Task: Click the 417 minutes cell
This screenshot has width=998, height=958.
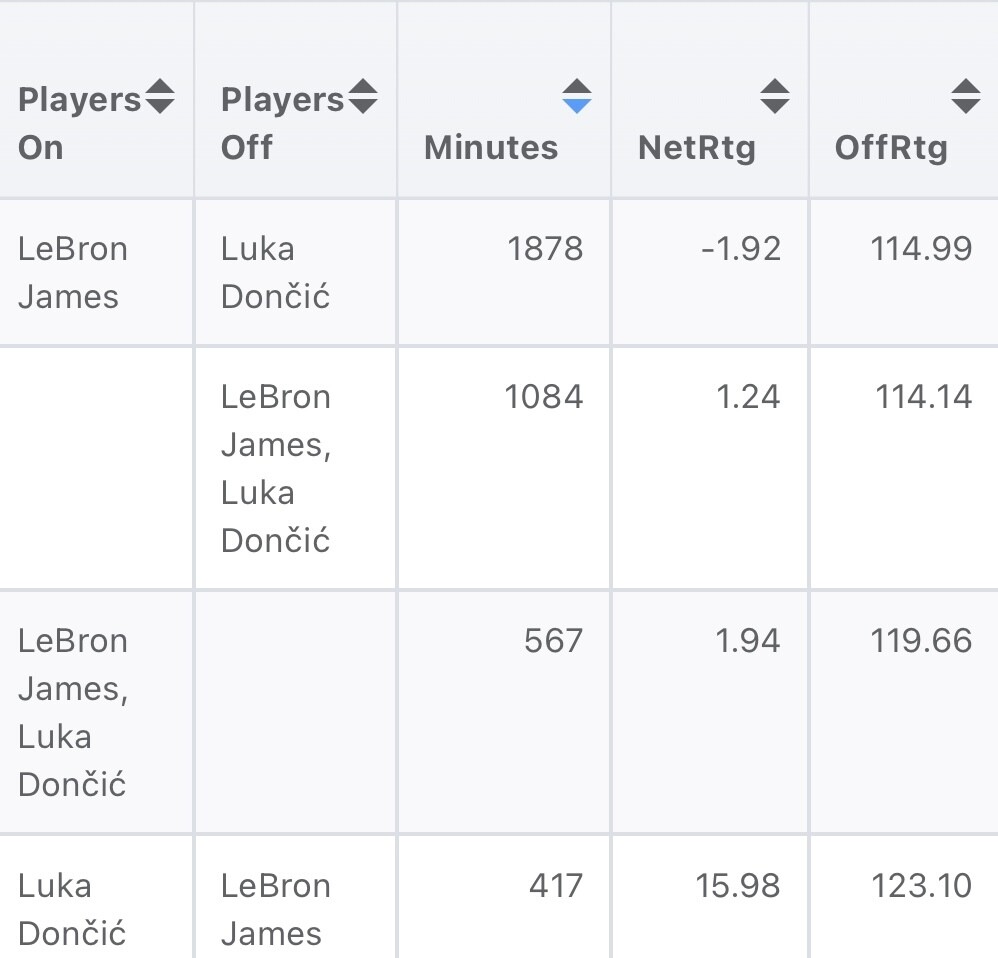Action: pos(553,886)
